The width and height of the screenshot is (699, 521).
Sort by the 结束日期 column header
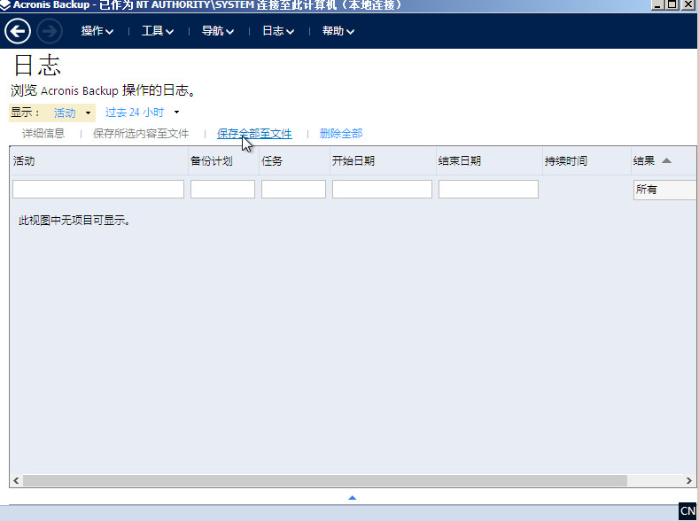coord(489,161)
